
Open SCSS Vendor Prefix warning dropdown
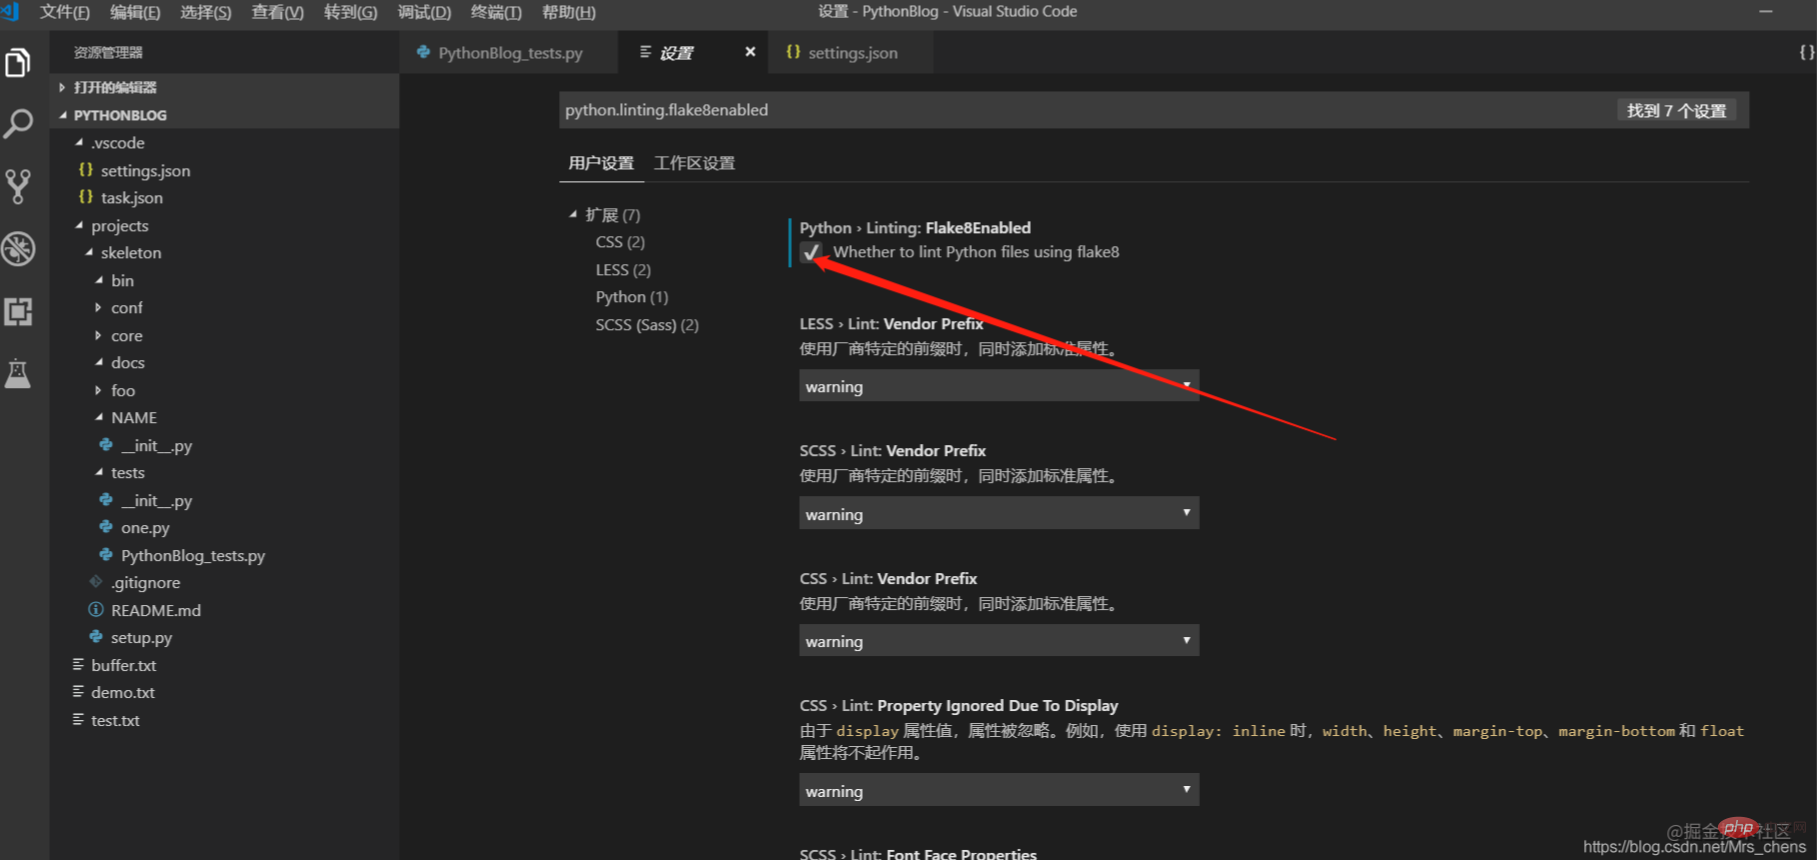998,513
